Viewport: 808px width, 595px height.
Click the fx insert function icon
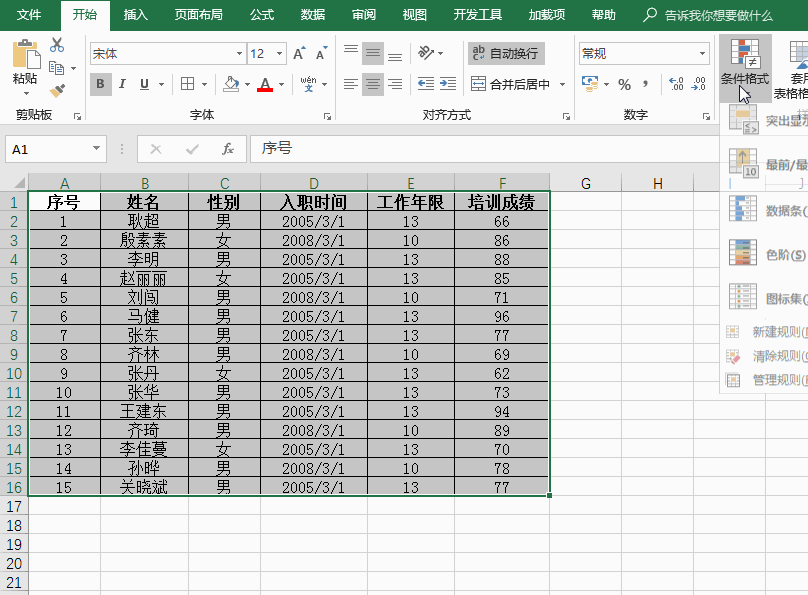[x=227, y=149]
